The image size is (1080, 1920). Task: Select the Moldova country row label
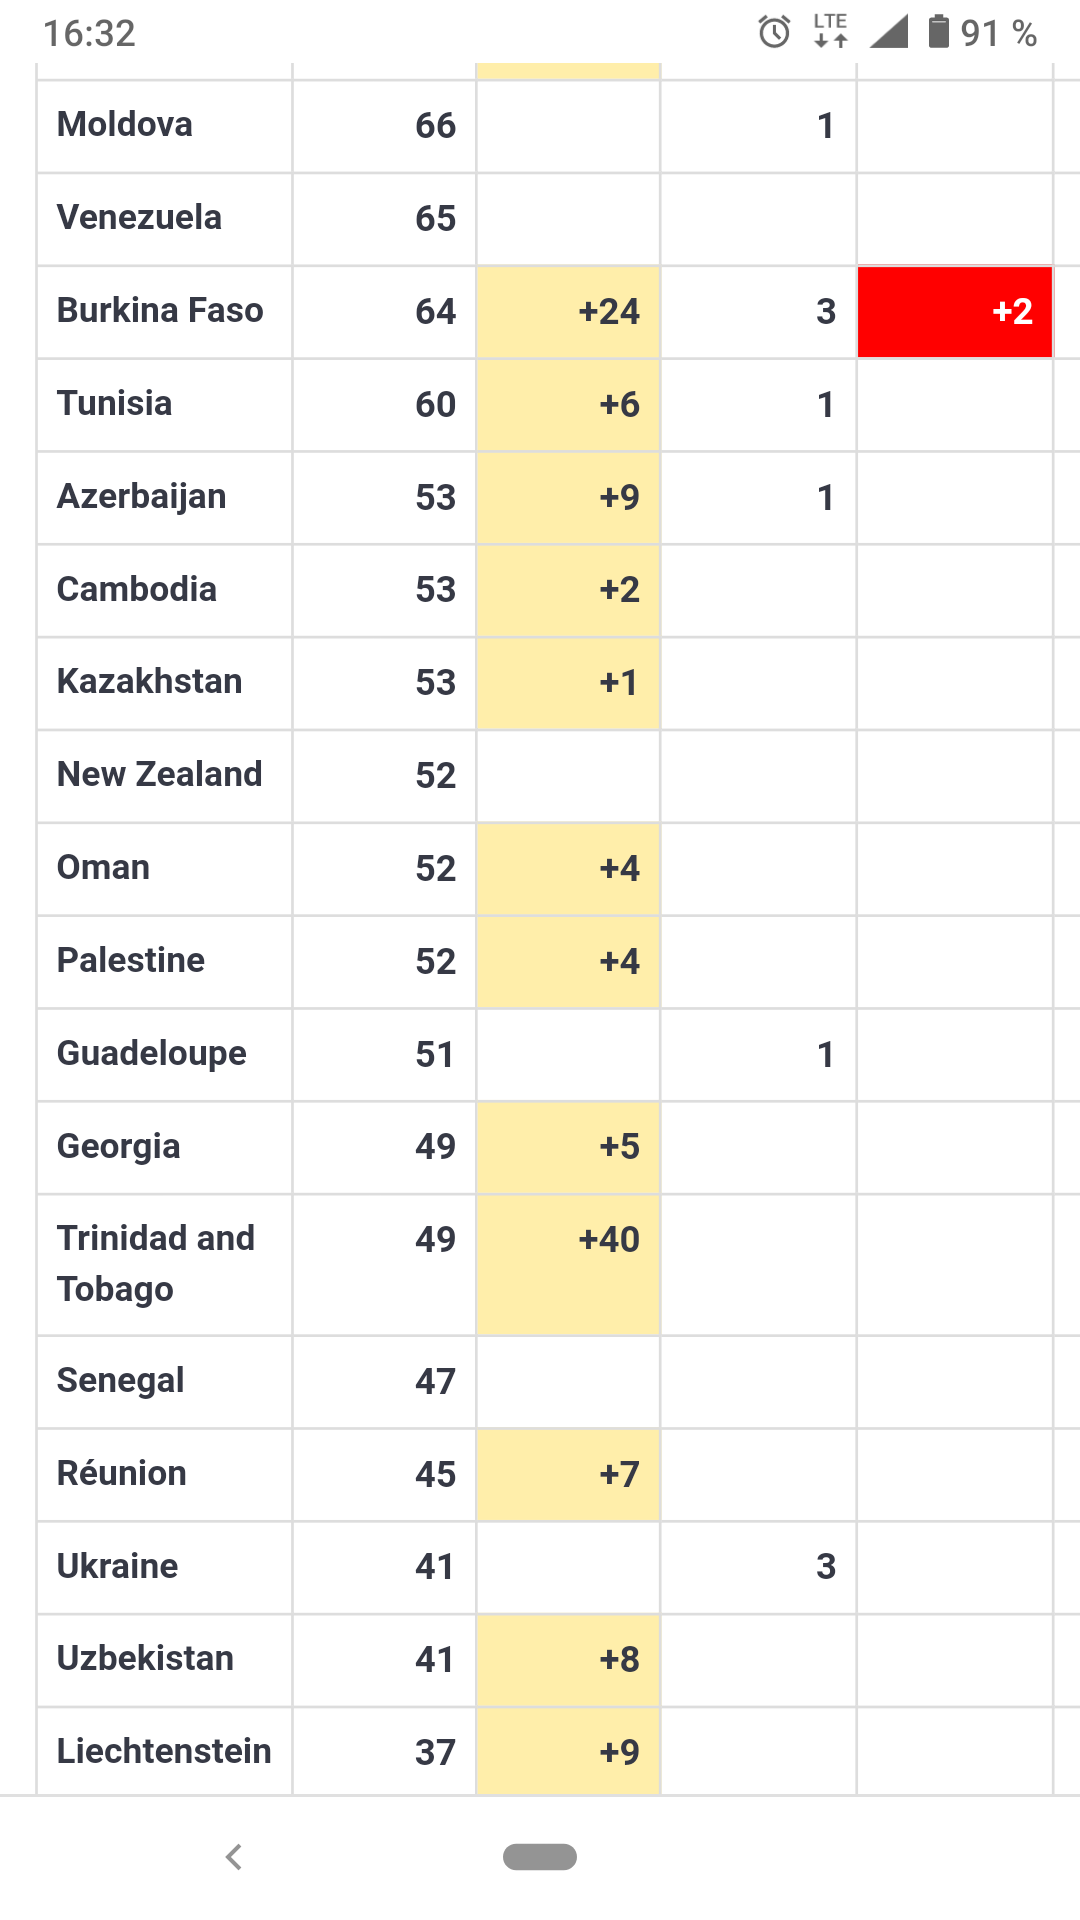(125, 125)
